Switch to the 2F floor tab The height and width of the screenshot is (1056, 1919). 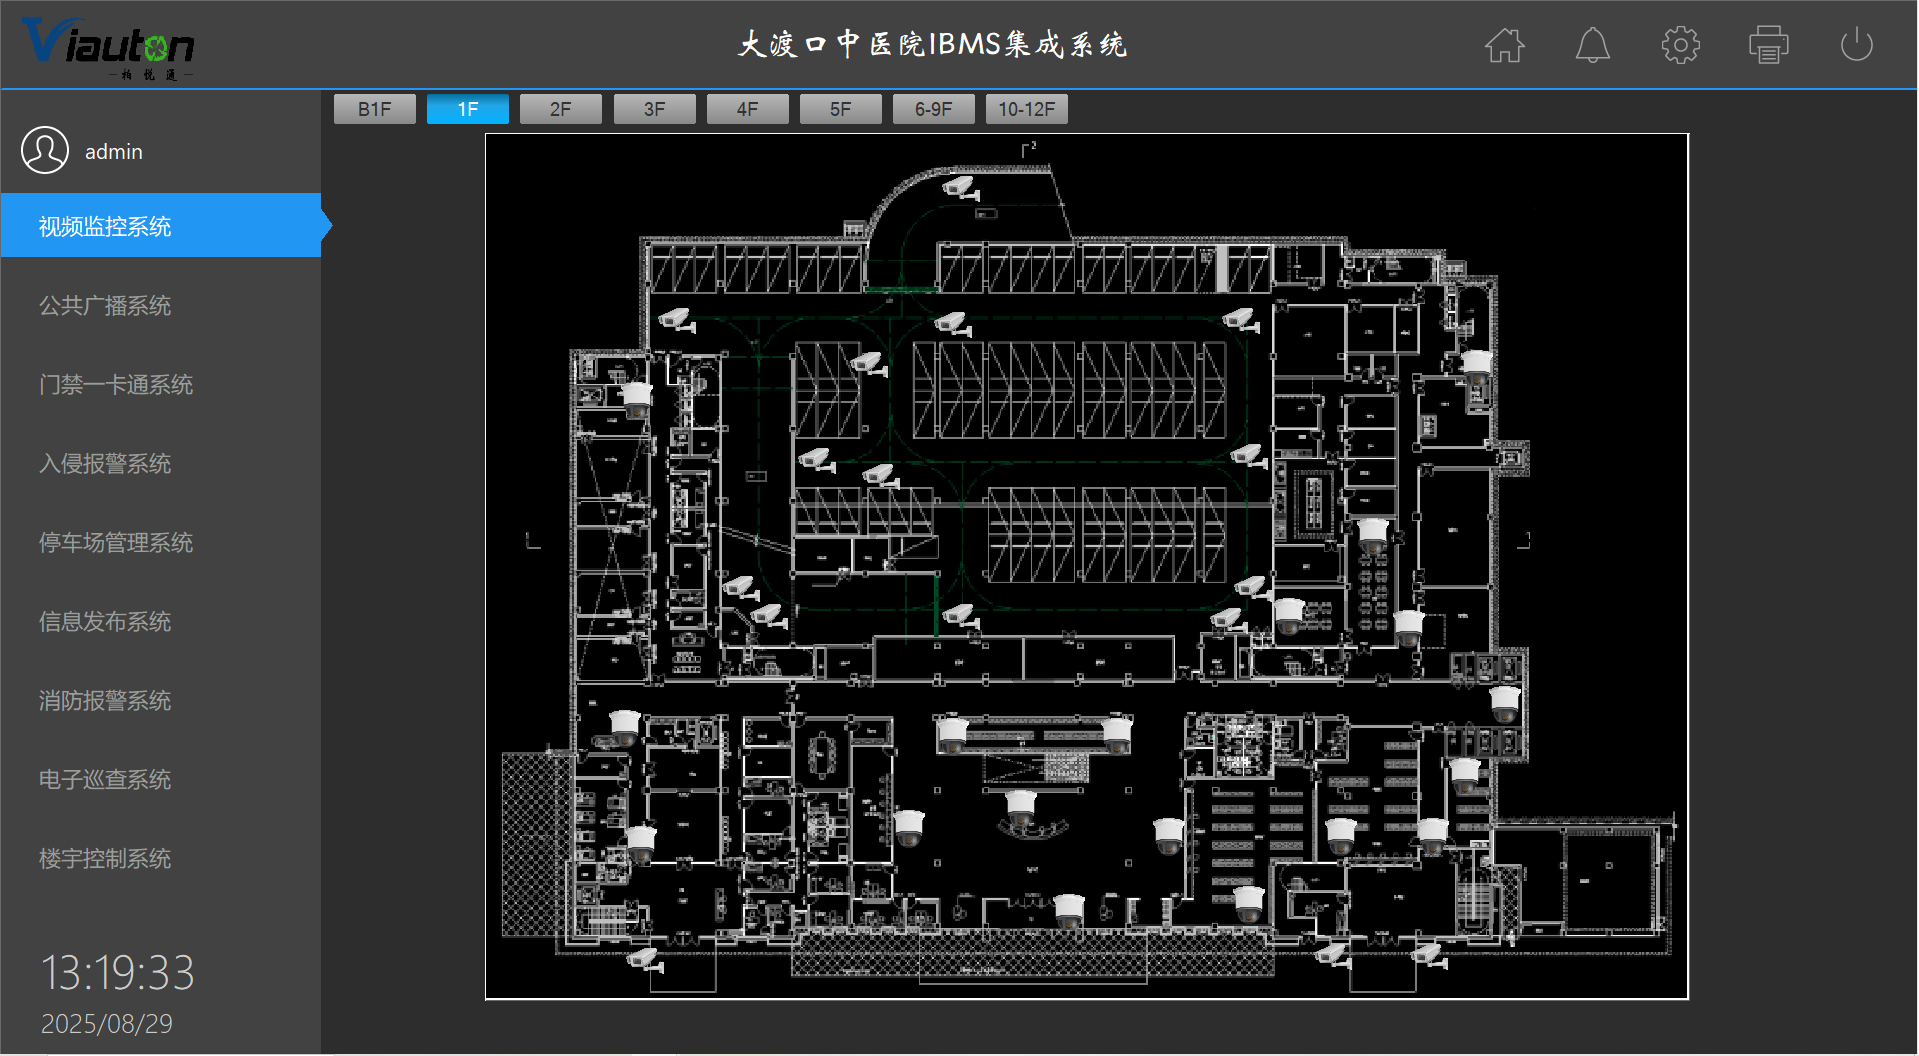[560, 109]
